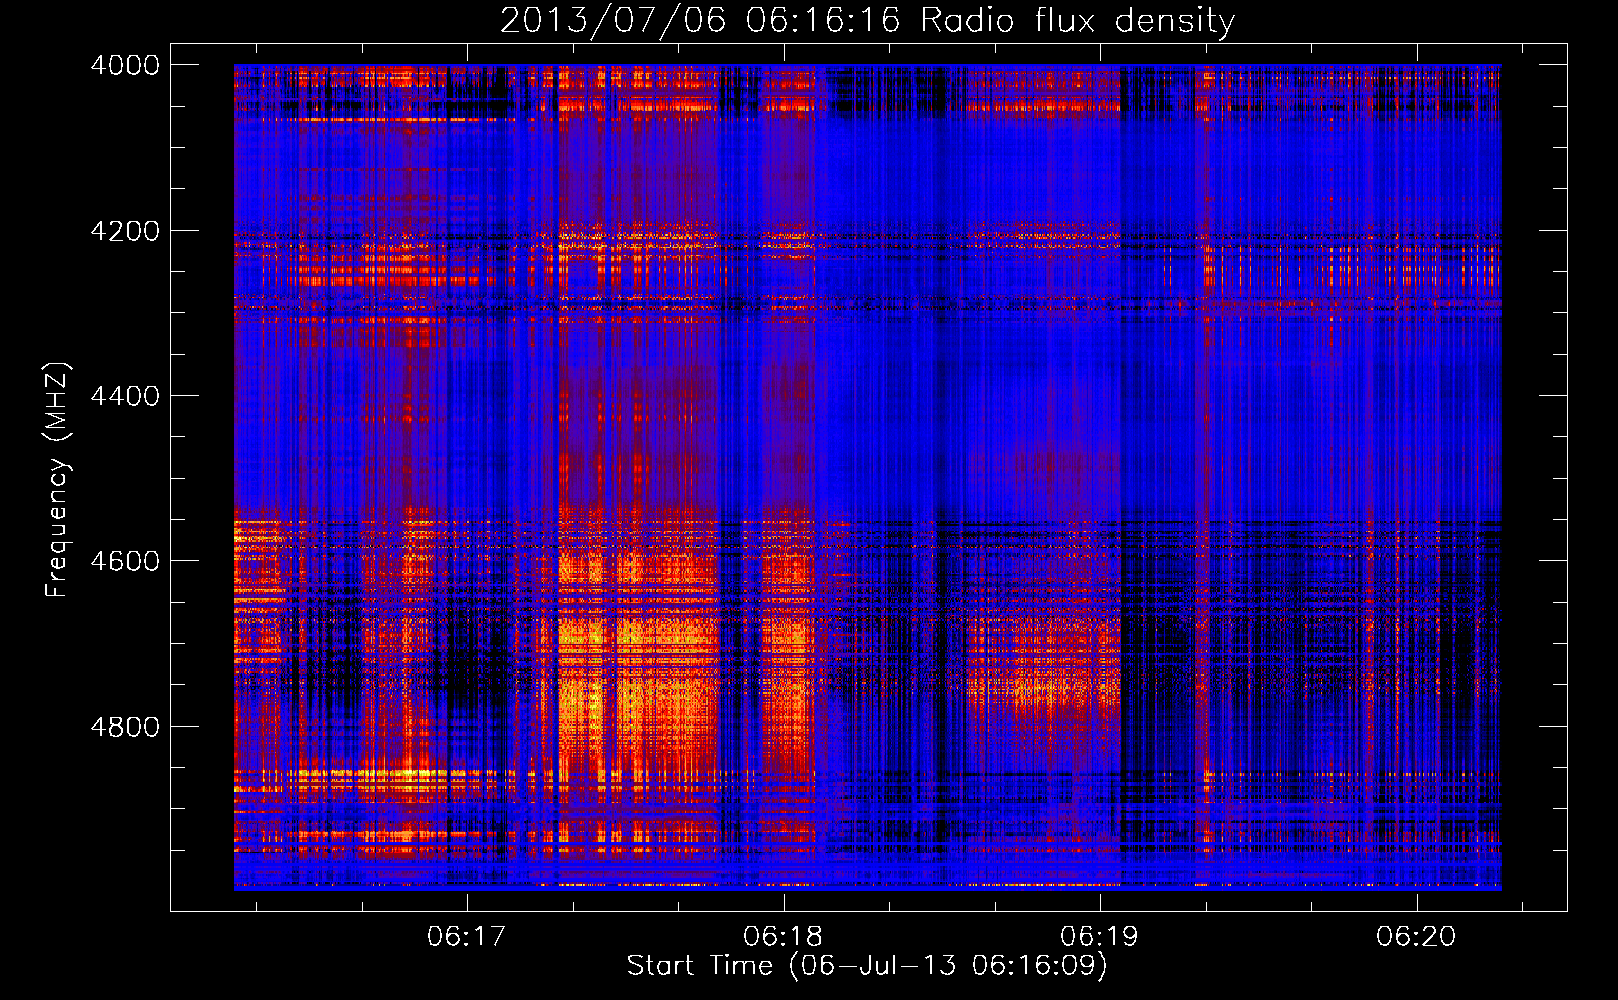Viewport: 1618px width, 1000px height.
Task: Click the plot title "2013/07/06 06:16:16 Radio flux density"
Action: tap(867, 20)
